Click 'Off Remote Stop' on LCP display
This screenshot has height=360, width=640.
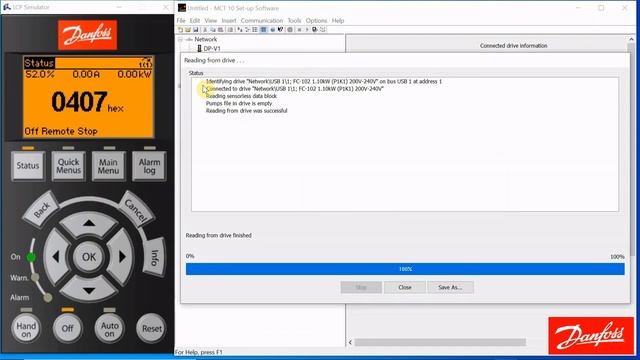click(x=61, y=131)
